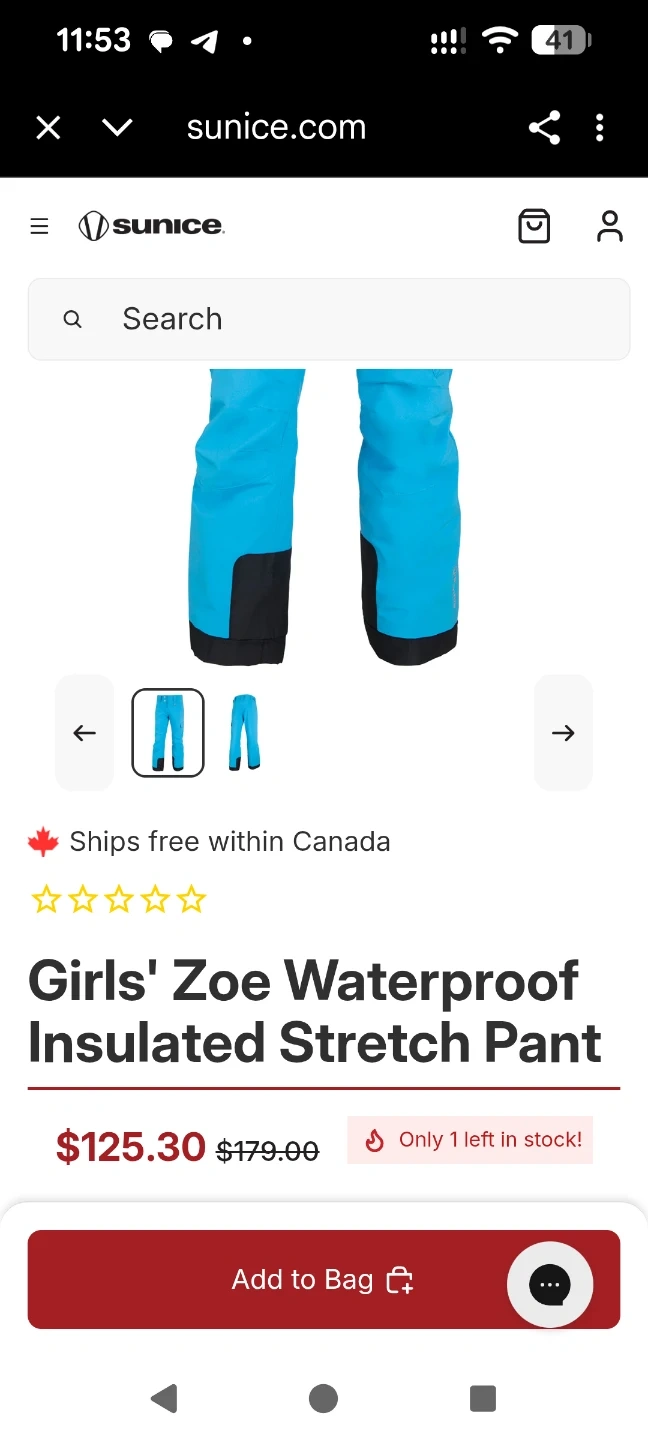Tap the Android back navigation button

coord(164,1398)
